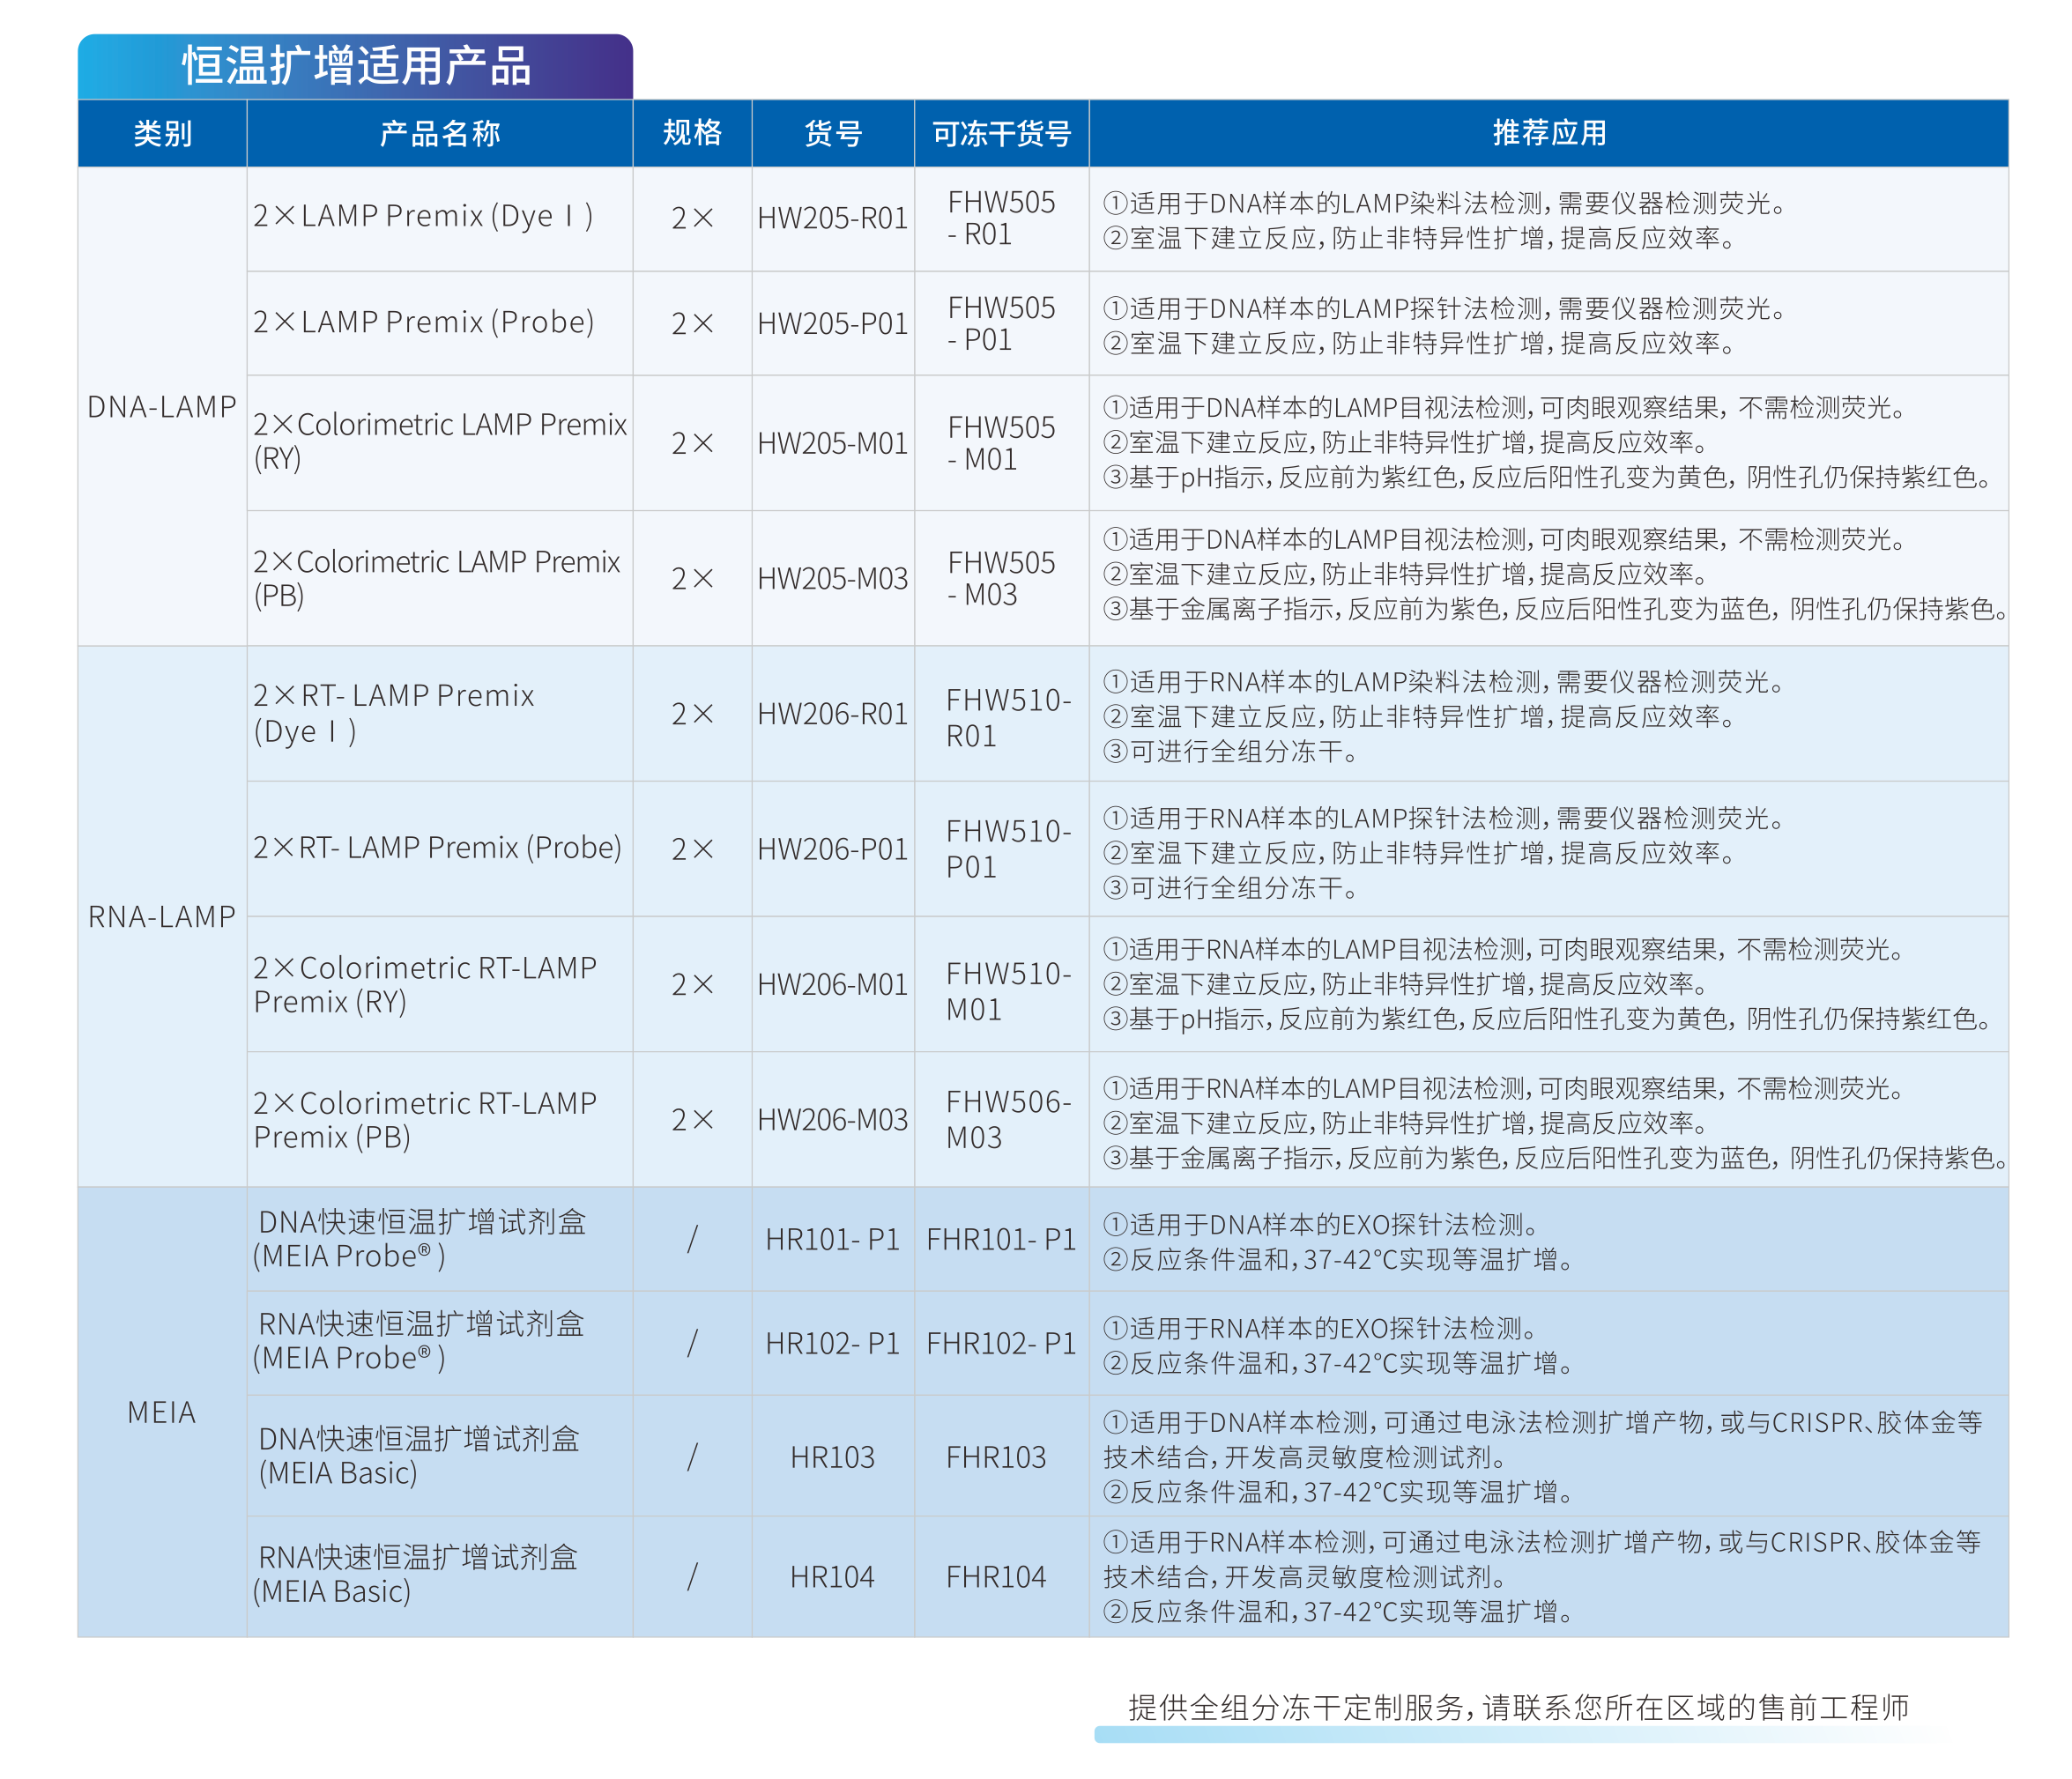This screenshot has height=1779, width=2072.
Task: Select the MEIA category cell
Action: click(162, 1412)
